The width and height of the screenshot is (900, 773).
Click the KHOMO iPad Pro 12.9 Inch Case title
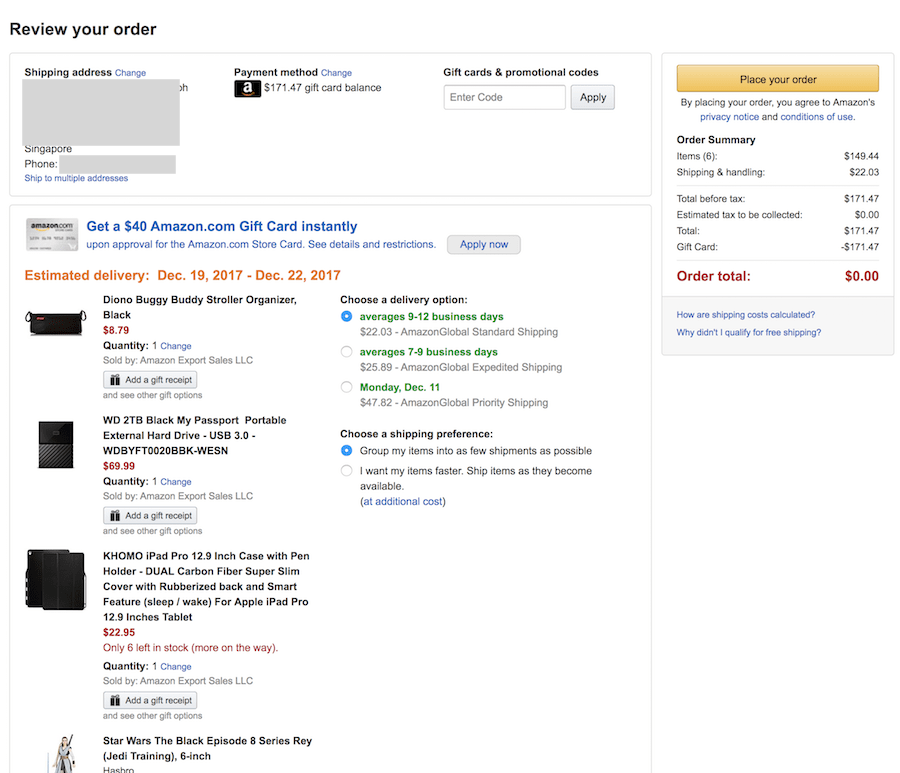[206, 586]
